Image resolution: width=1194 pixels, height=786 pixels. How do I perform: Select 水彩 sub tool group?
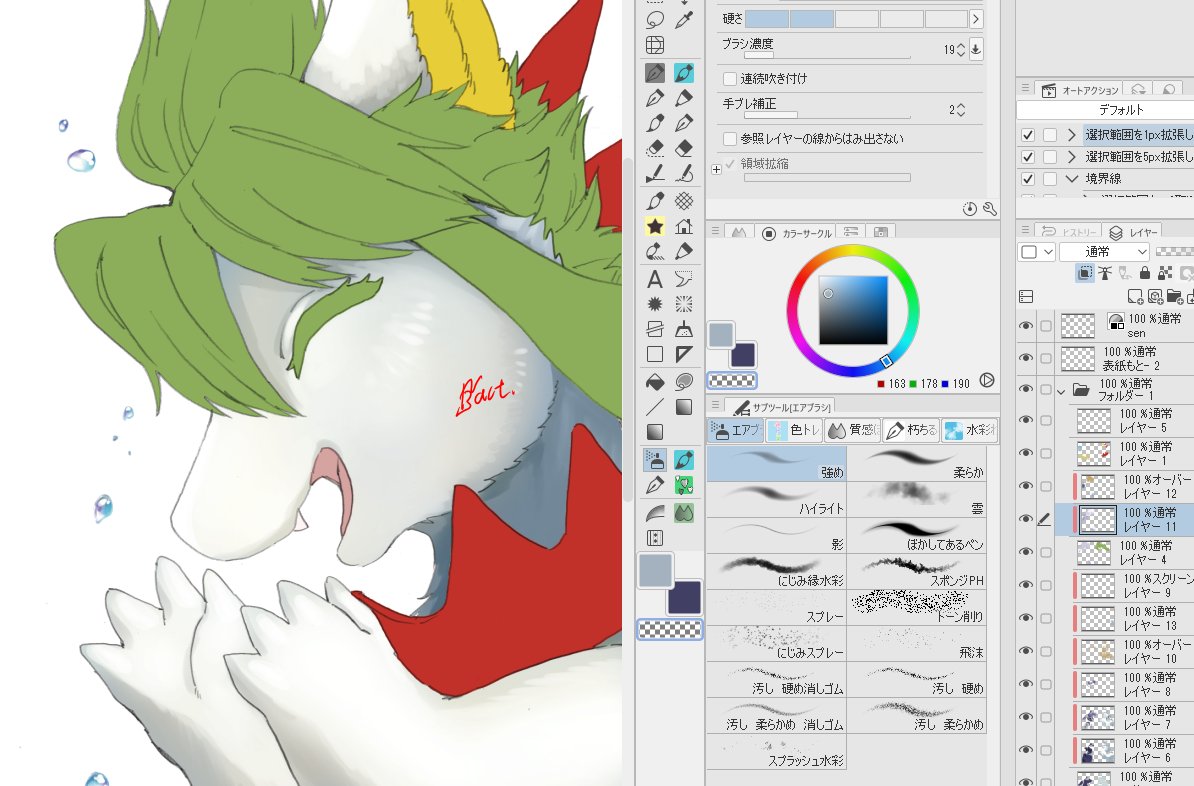970,430
